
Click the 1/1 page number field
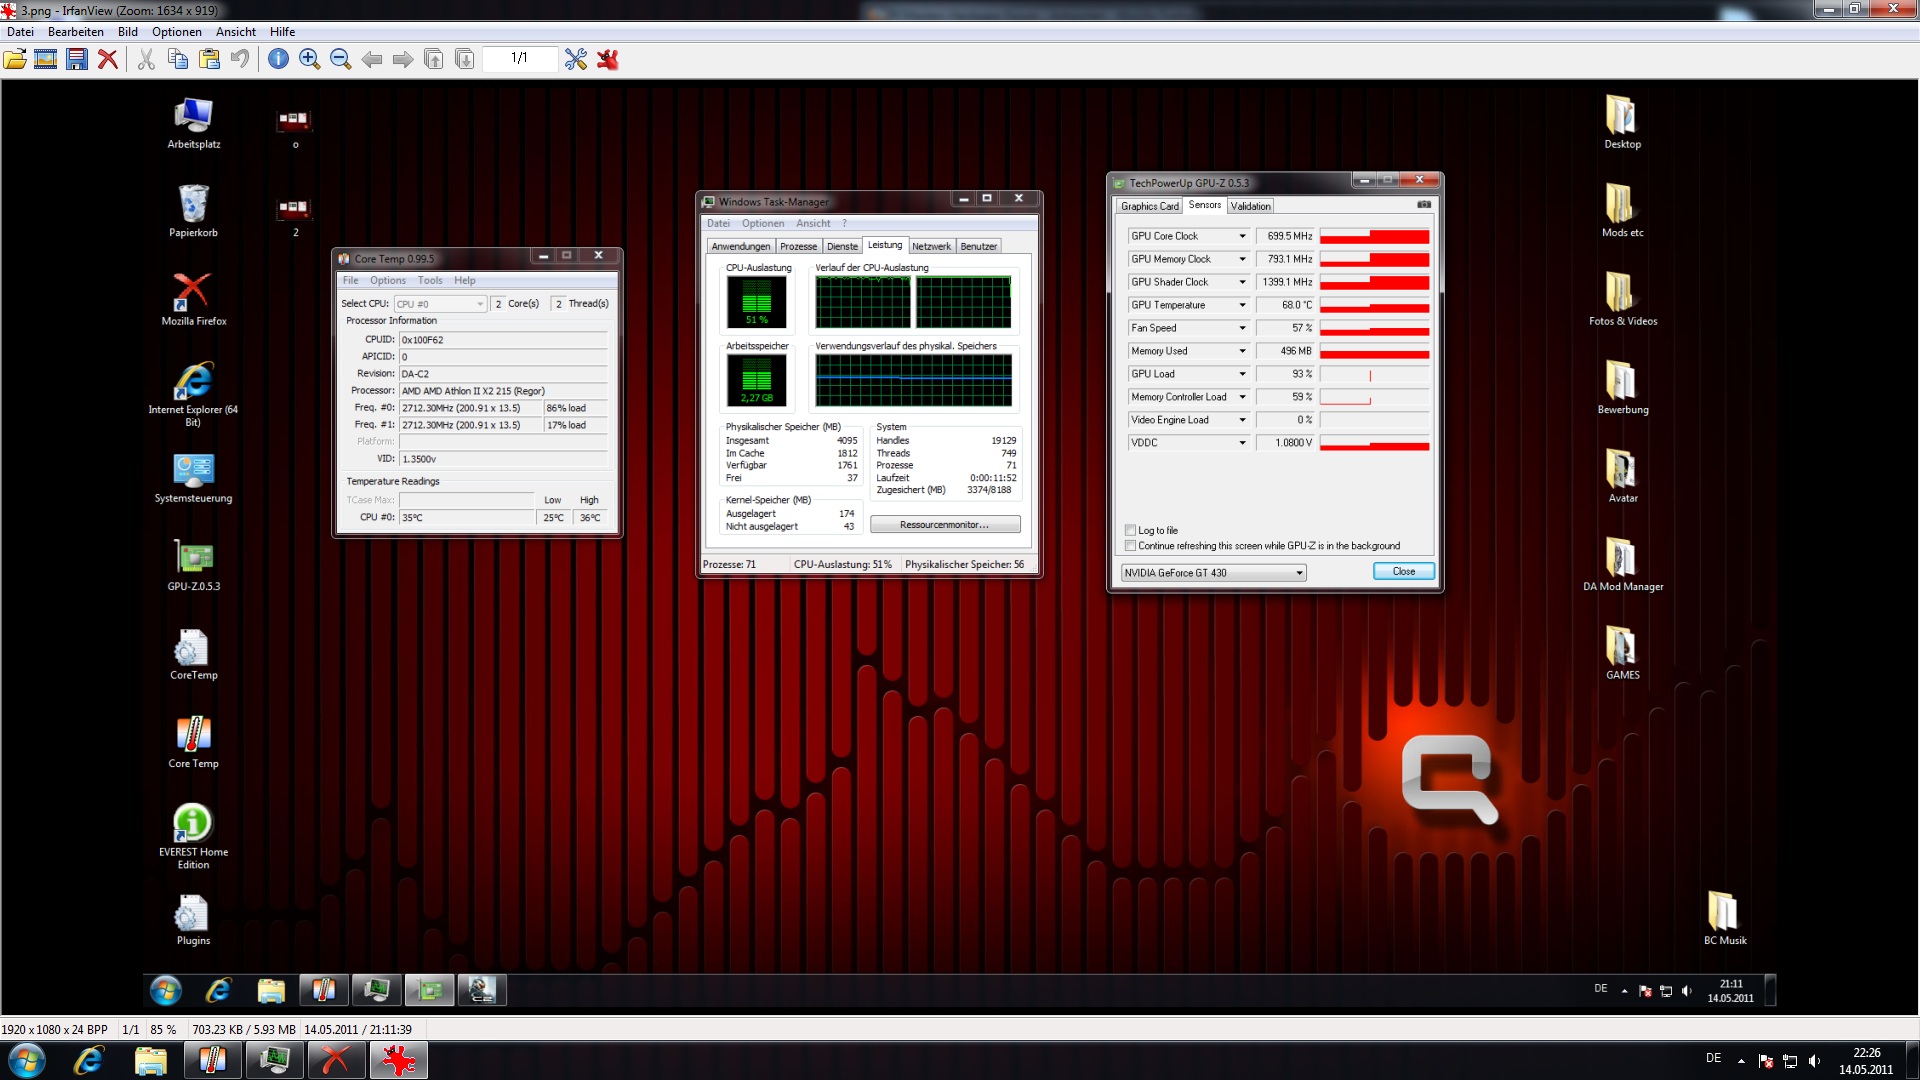[x=519, y=59]
